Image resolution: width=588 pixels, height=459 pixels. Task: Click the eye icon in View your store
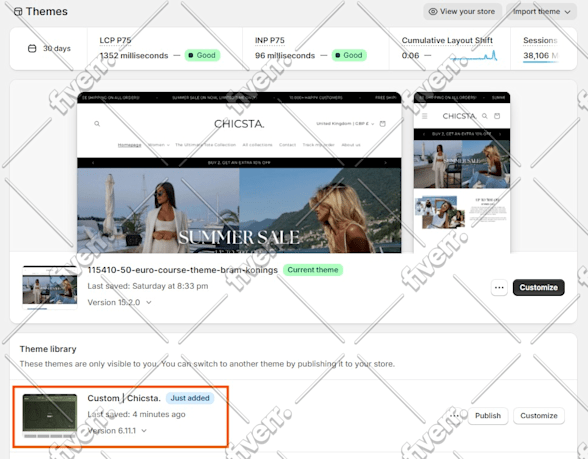pos(433,12)
